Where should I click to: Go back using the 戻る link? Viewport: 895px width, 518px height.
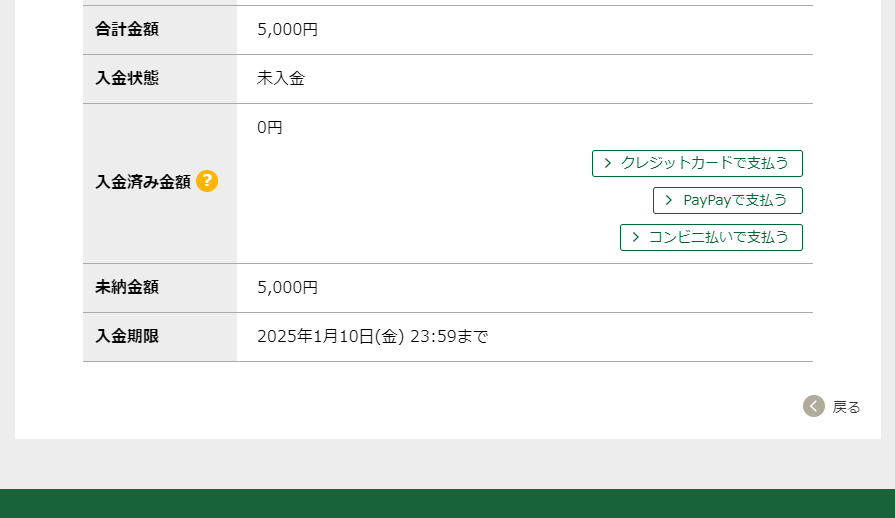pyautogui.click(x=846, y=407)
